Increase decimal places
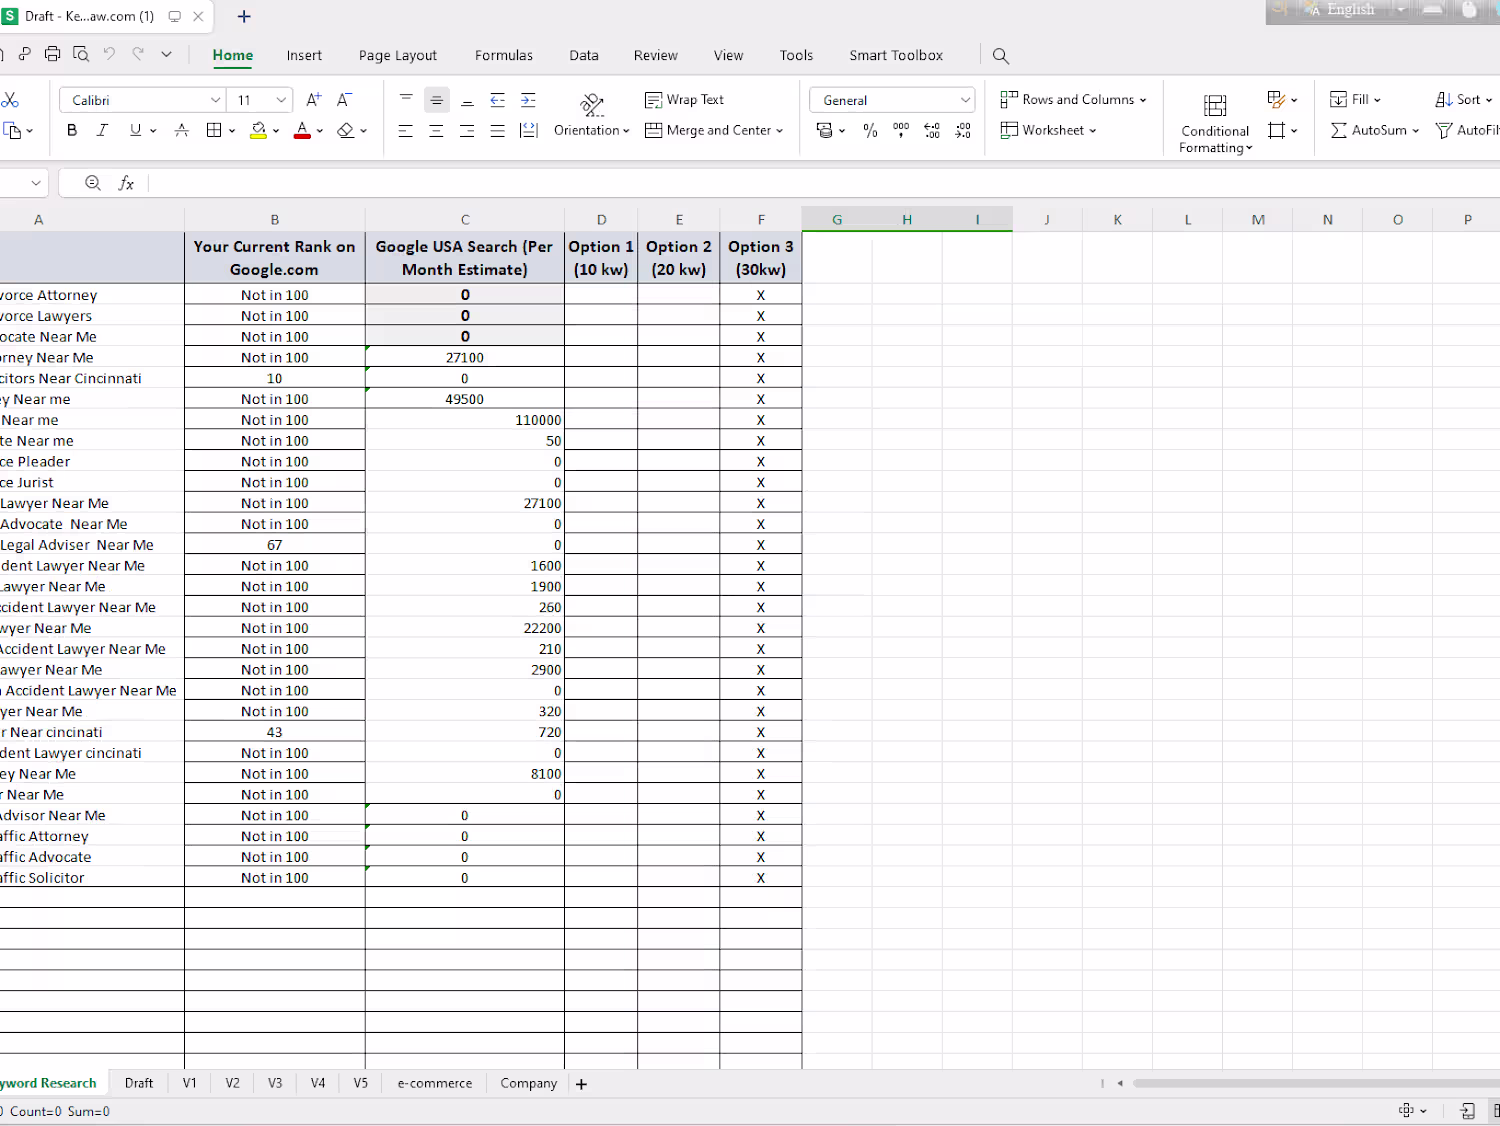 (932, 131)
